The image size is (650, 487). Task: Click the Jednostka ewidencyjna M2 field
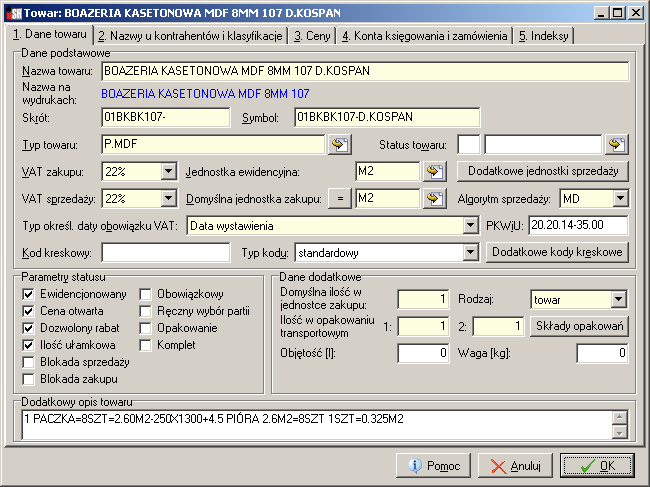click(388, 171)
